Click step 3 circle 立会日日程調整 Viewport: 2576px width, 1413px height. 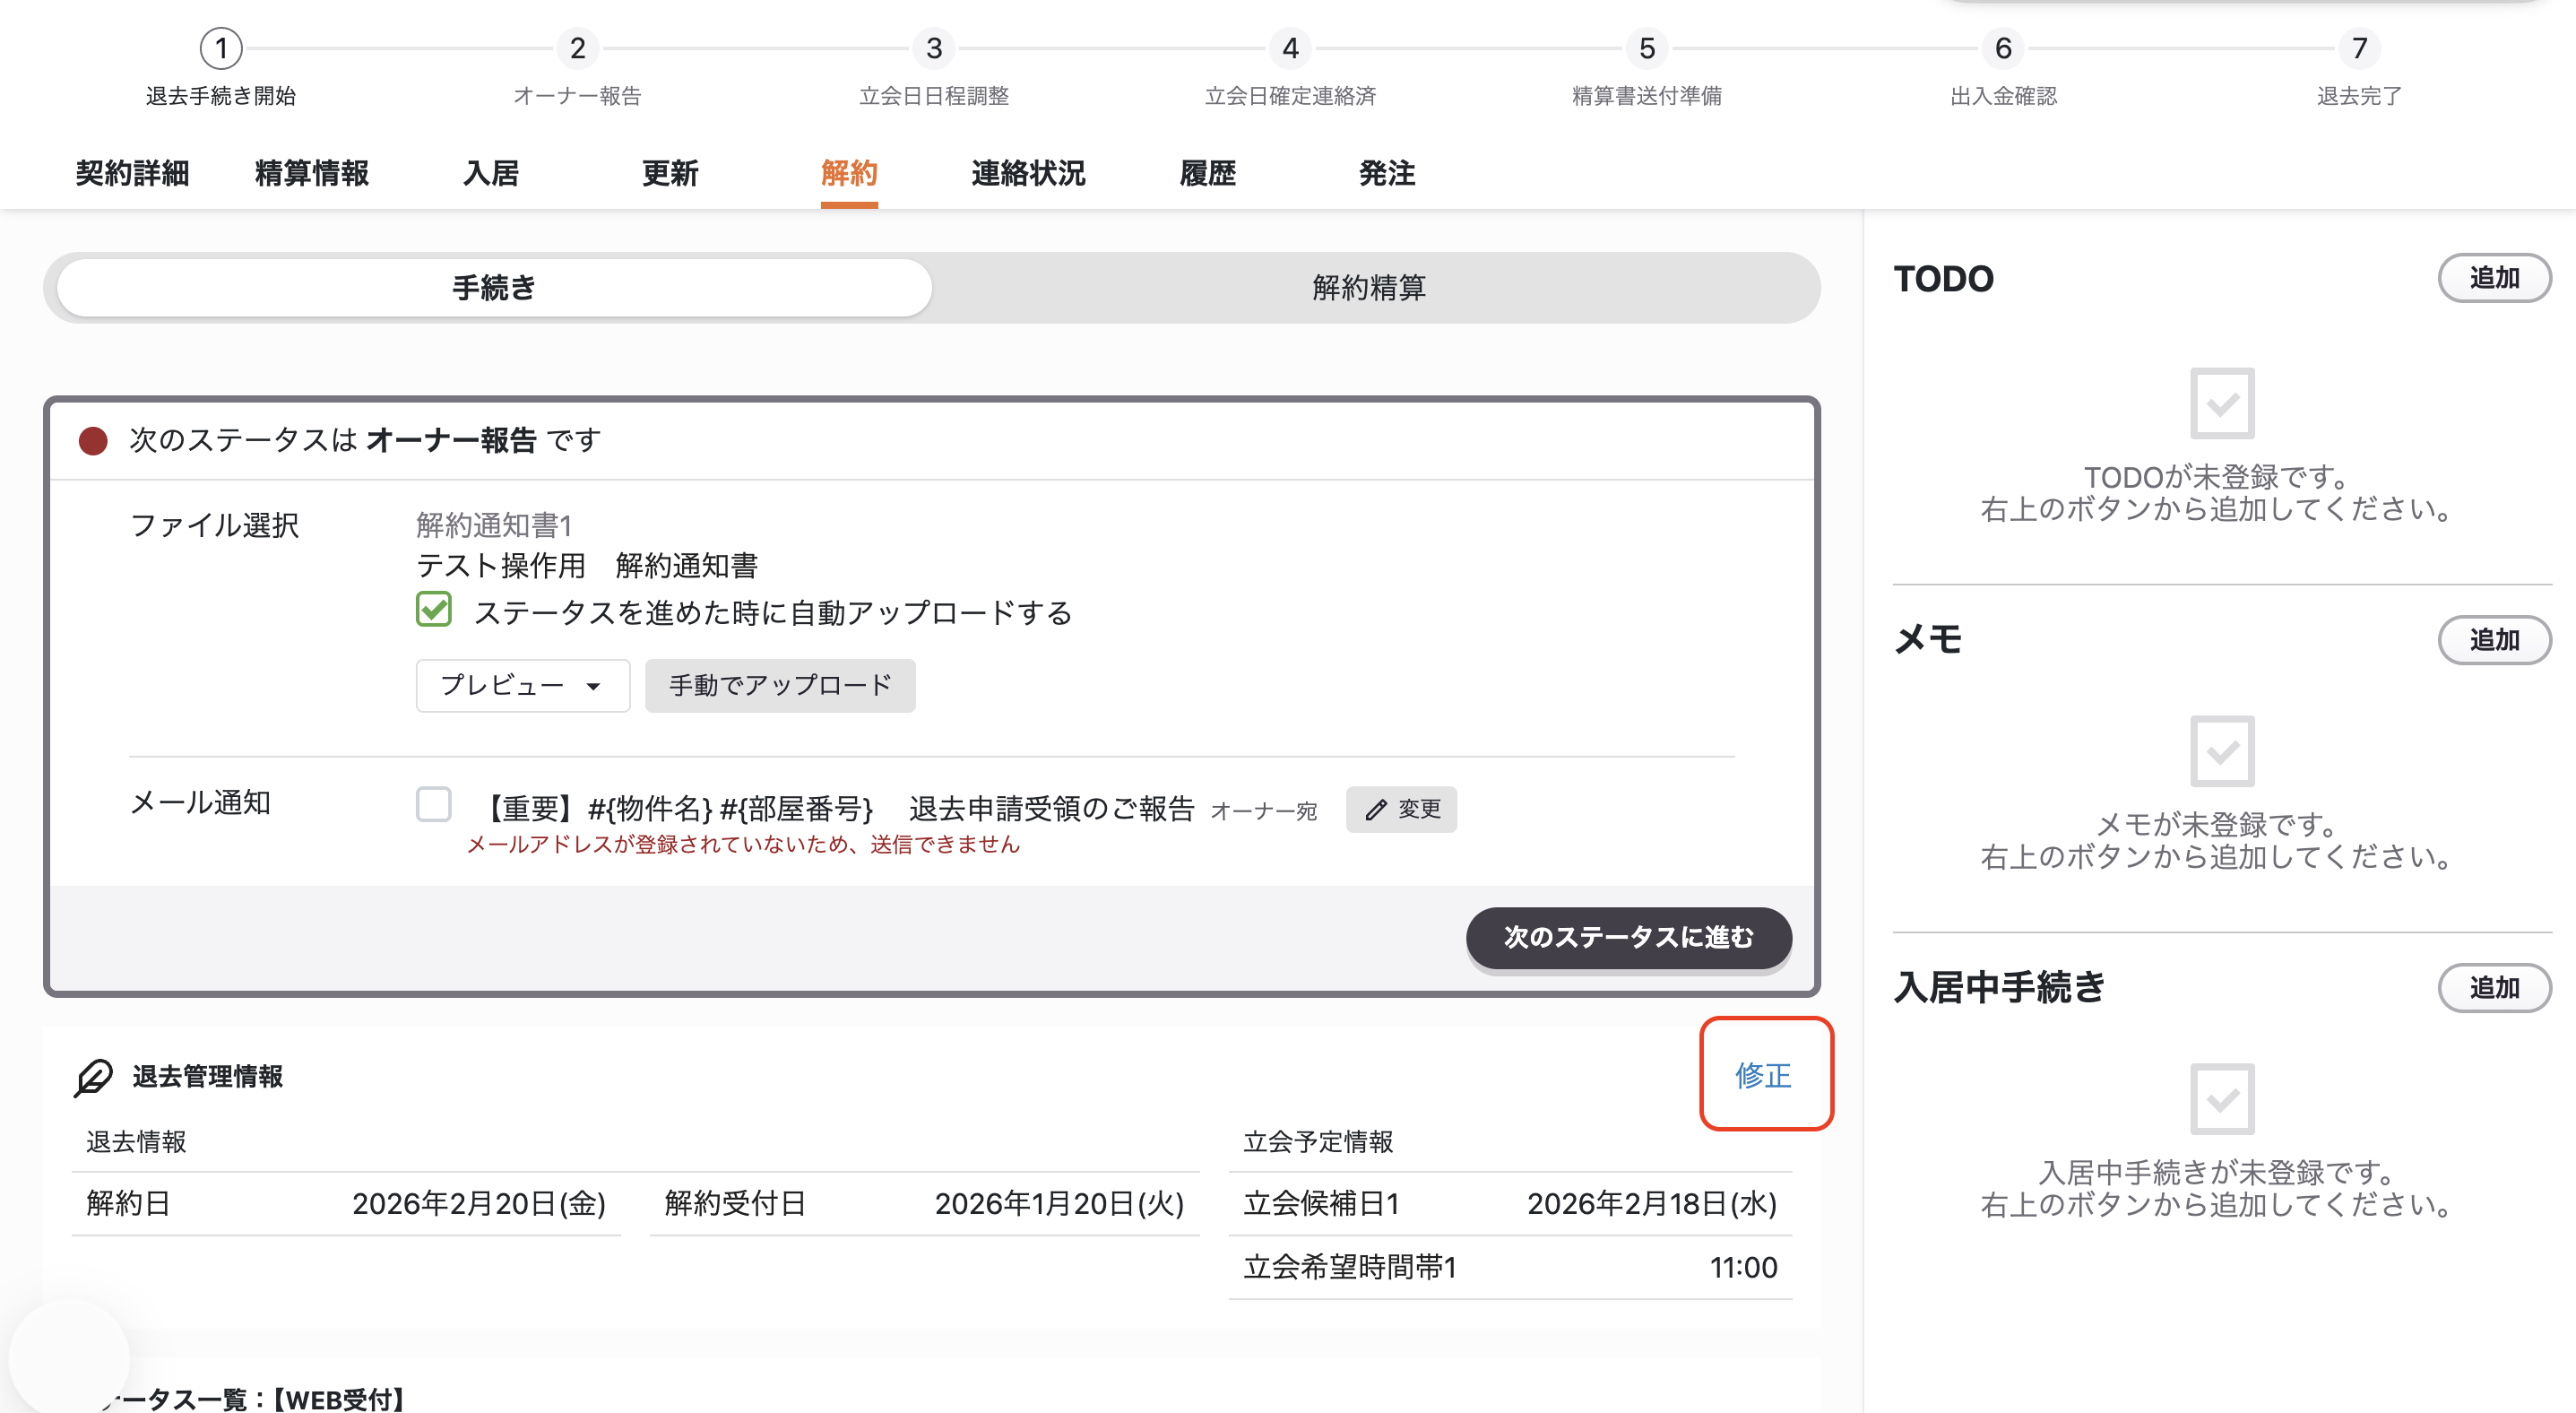934,48
